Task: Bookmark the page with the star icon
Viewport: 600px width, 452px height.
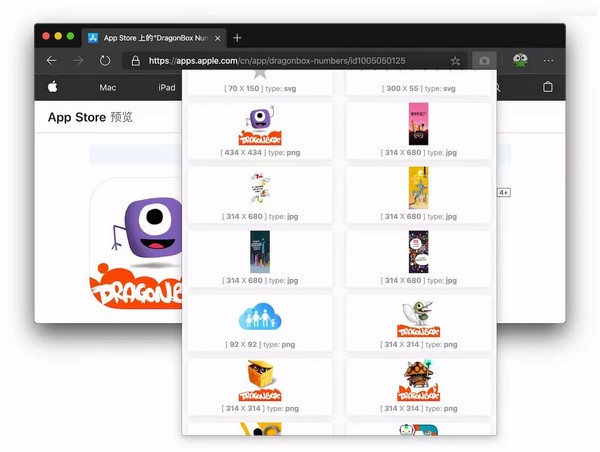Action: [x=455, y=61]
